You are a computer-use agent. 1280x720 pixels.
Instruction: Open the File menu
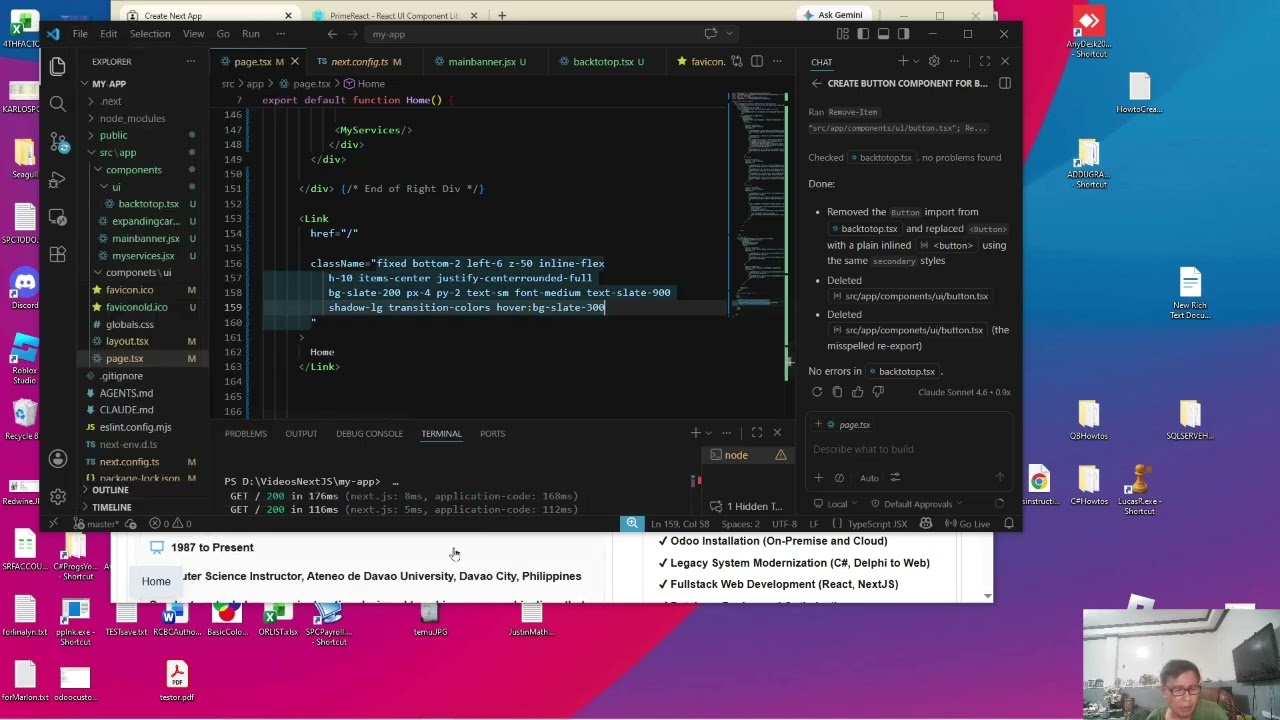80,34
